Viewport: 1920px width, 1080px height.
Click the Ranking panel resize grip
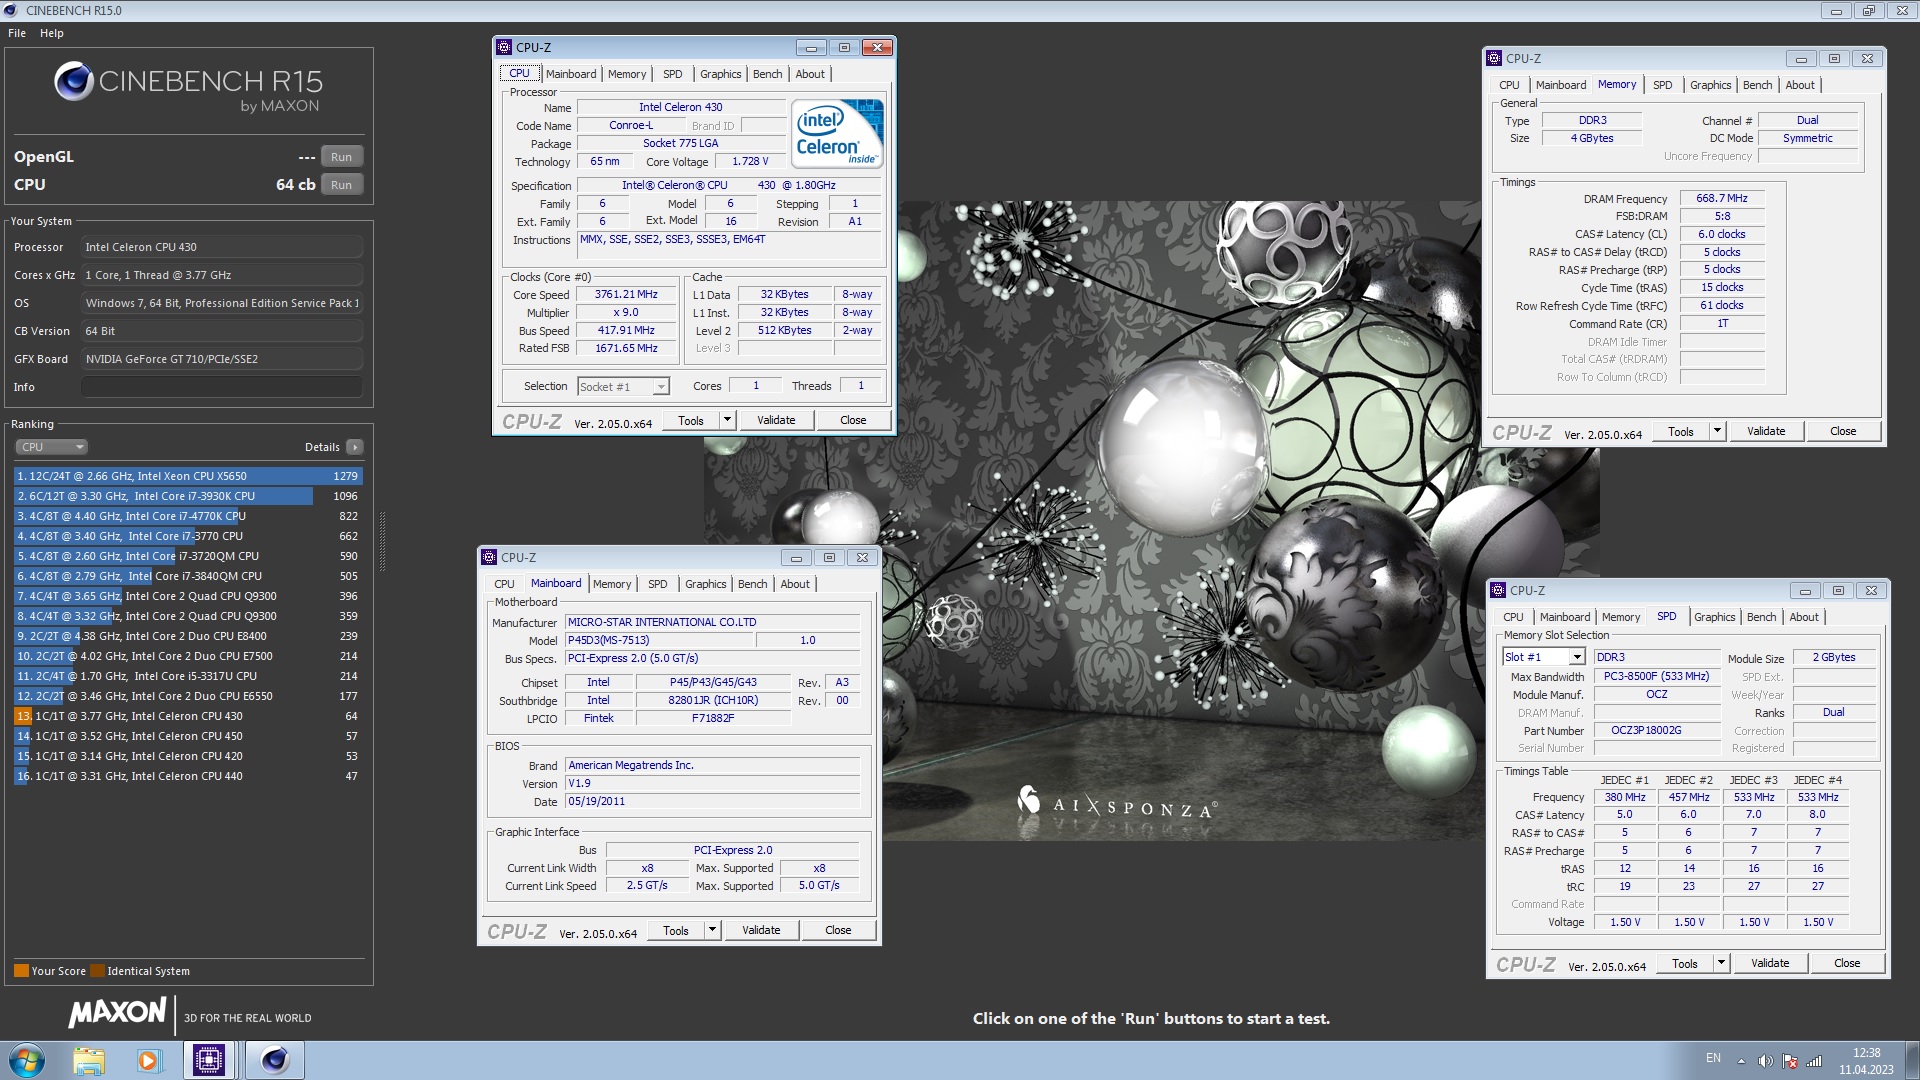point(381,540)
